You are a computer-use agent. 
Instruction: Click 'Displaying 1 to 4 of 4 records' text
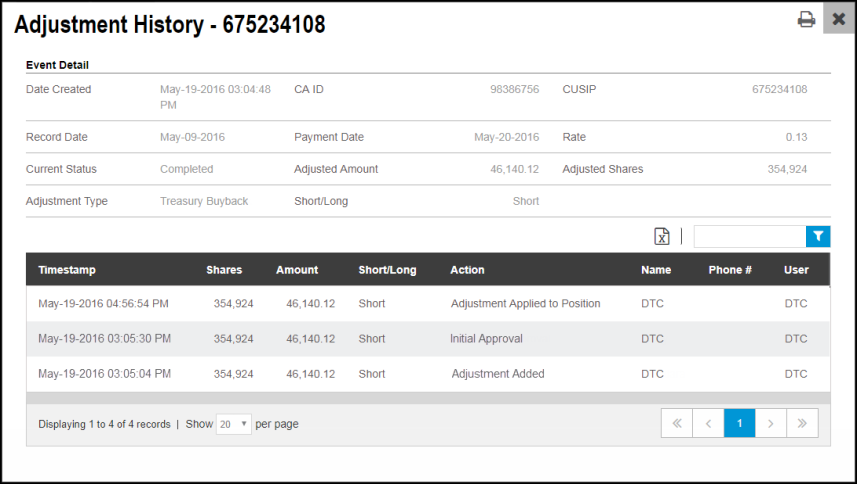[x=104, y=424]
